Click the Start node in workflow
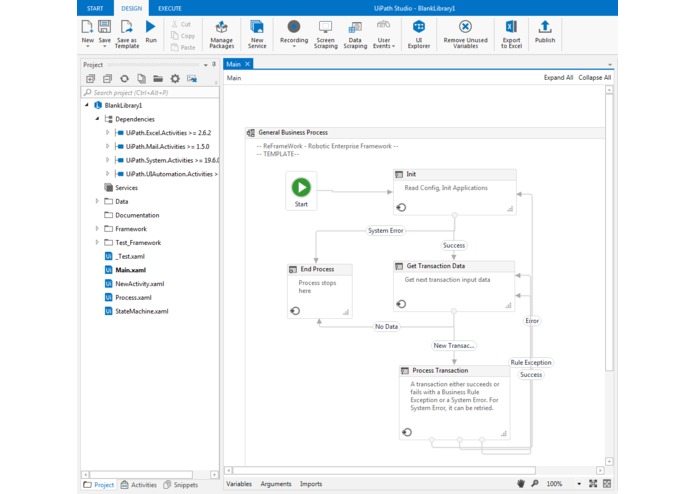This screenshot has height=494, width=695. tap(301, 191)
